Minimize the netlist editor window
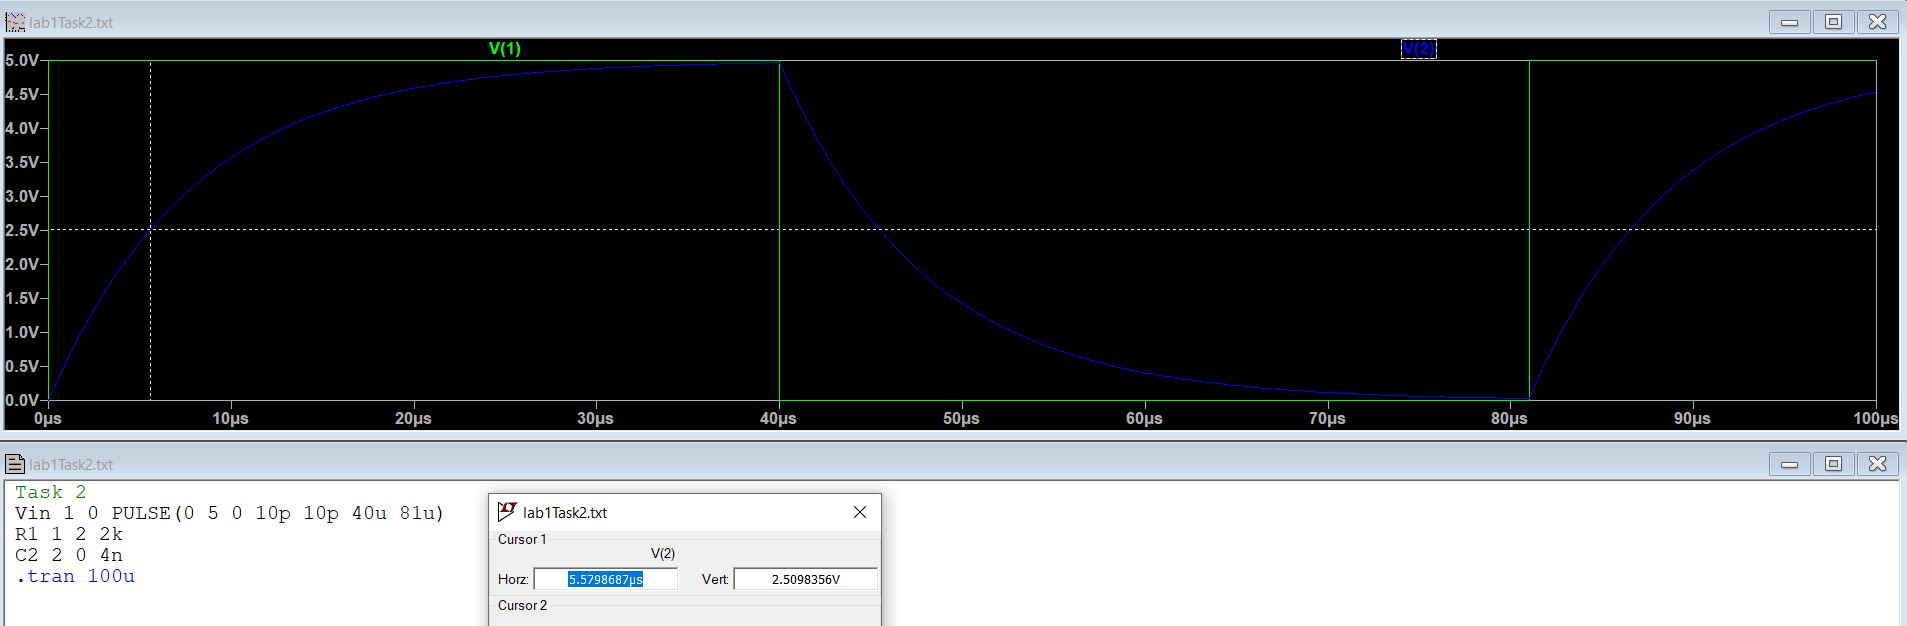Viewport: 1907px width, 626px height. (x=1789, y=464)
